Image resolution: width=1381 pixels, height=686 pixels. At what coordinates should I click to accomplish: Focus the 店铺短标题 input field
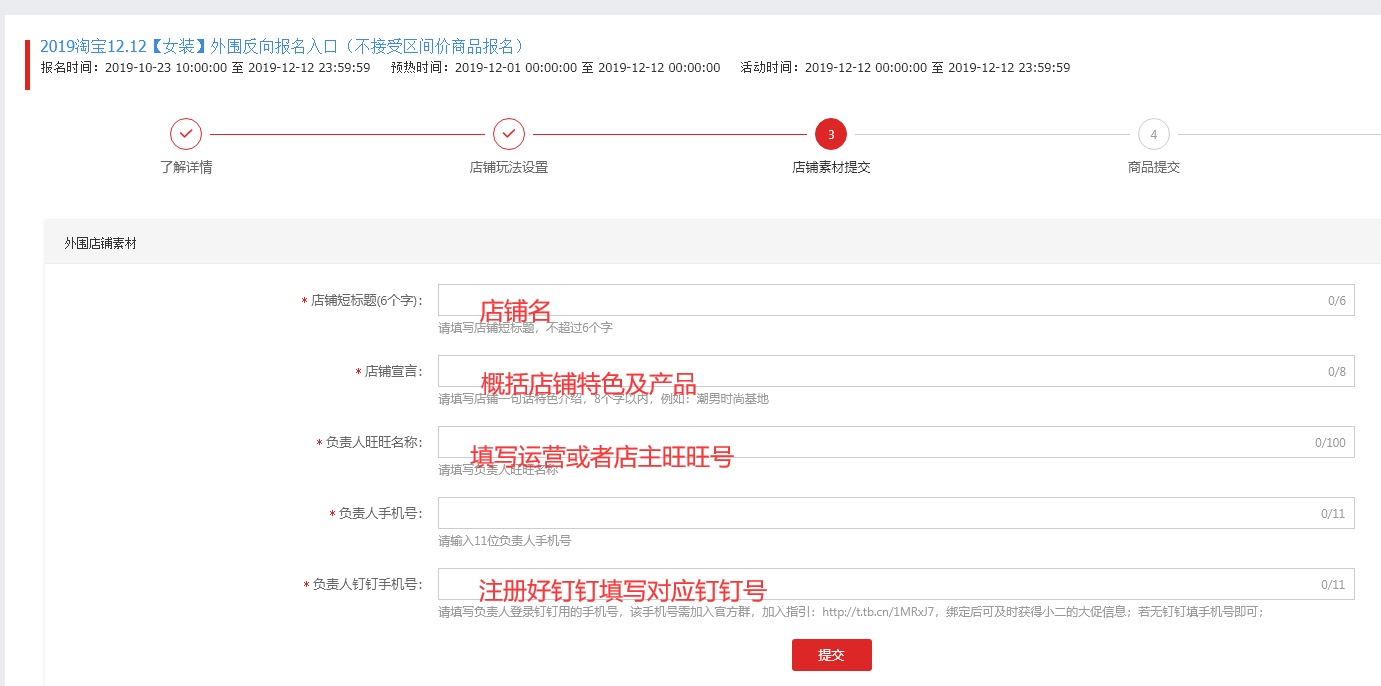896,300
